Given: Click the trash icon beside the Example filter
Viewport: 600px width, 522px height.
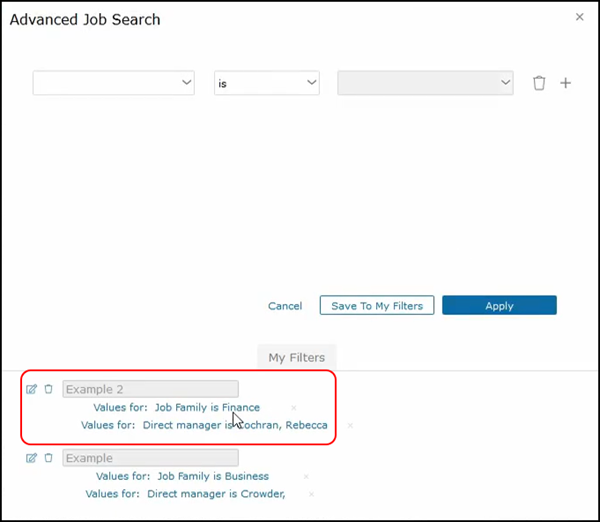Looking at the screenshot, I should pyautogui.click(x=48, y=458).
